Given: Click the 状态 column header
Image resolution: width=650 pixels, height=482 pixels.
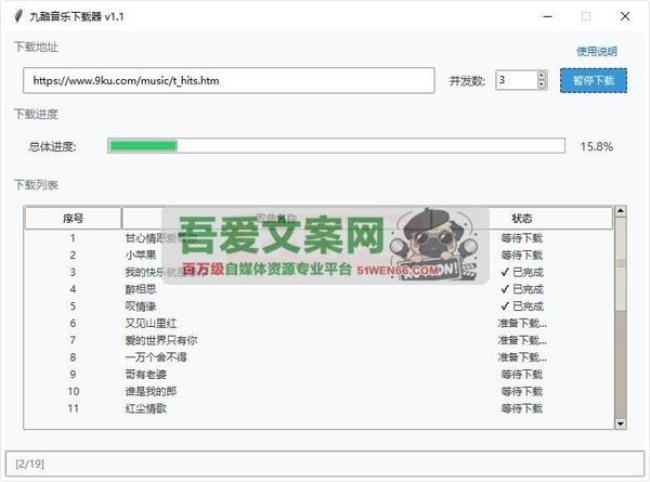Looking at the screenshot, I should (521, 218).
